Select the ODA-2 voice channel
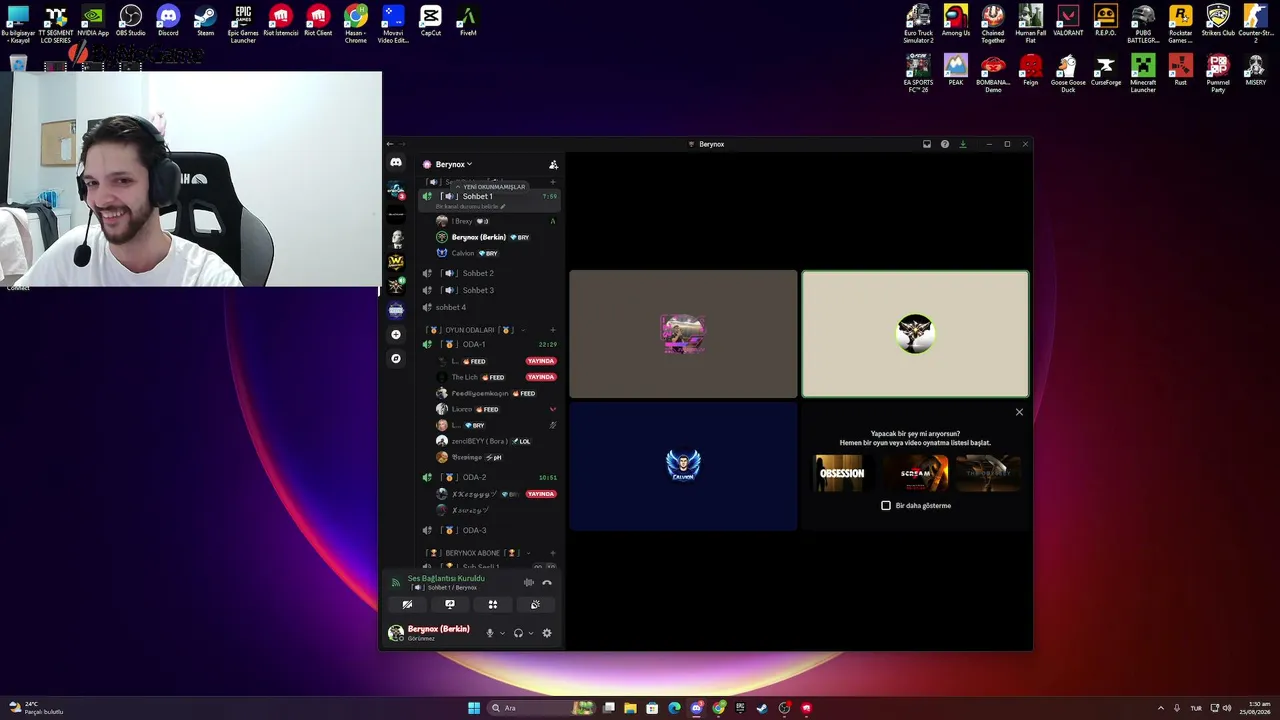The image size is (1280, 720). point(490,477)
